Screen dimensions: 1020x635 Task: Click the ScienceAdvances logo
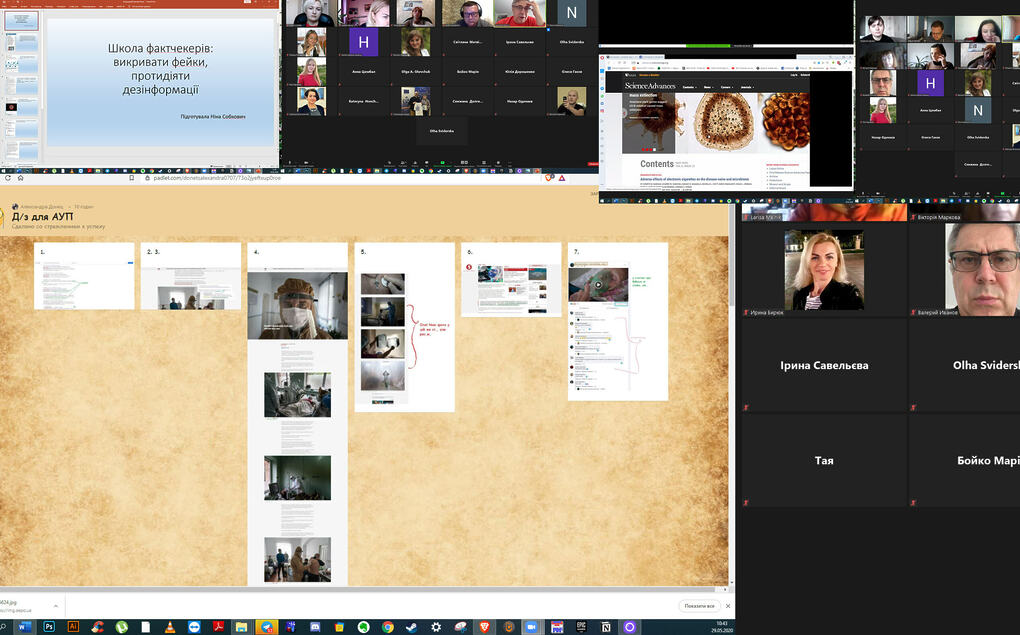(x=650, y=86)
